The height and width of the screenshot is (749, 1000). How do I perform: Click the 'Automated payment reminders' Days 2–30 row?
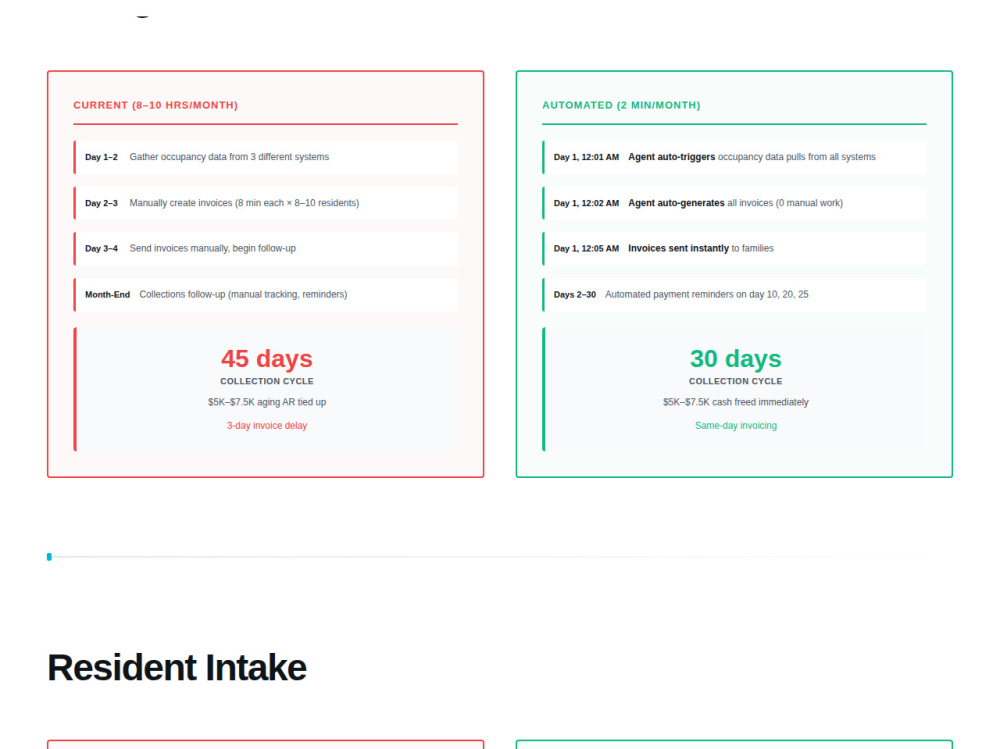[x=734, y=294]
